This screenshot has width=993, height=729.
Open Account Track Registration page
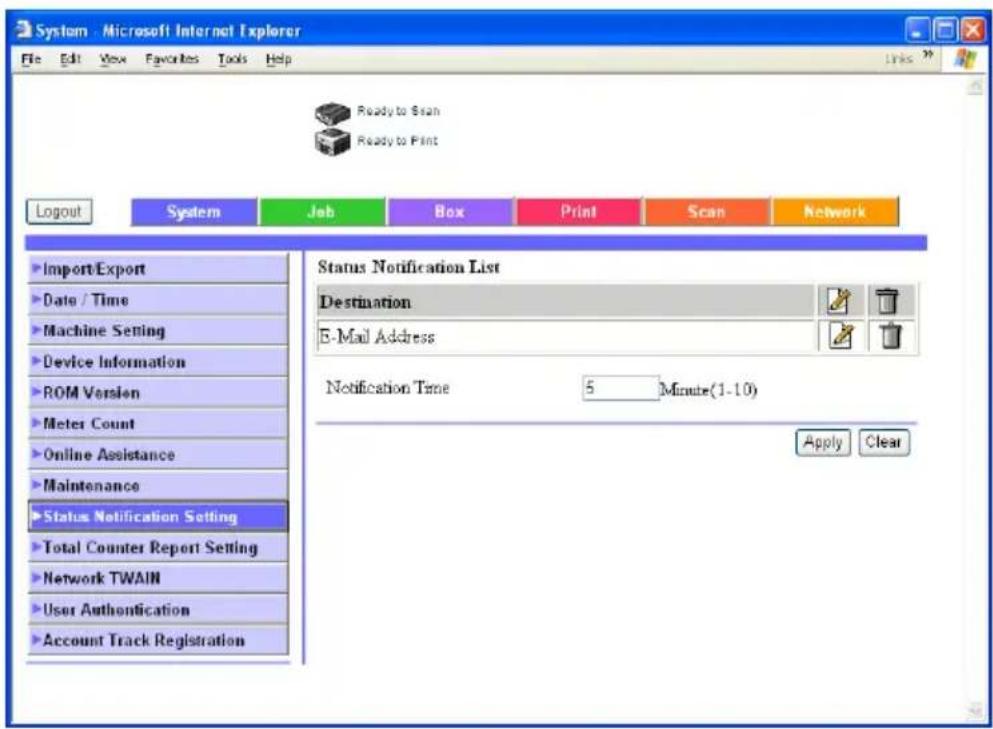tap(158, 640)
